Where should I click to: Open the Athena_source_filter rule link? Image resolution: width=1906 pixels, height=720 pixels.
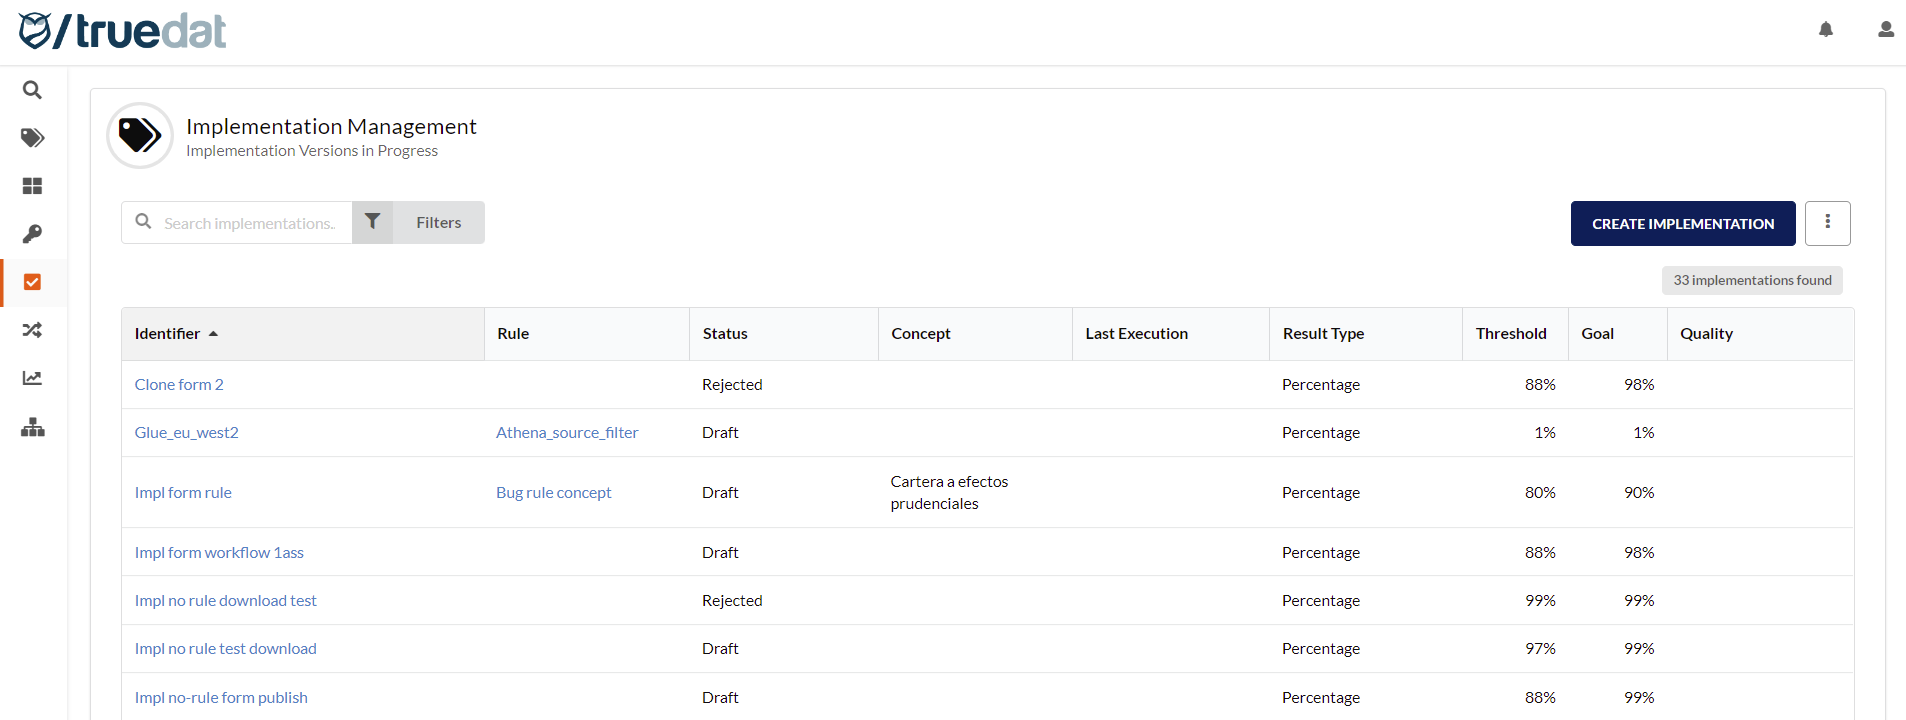567,433
